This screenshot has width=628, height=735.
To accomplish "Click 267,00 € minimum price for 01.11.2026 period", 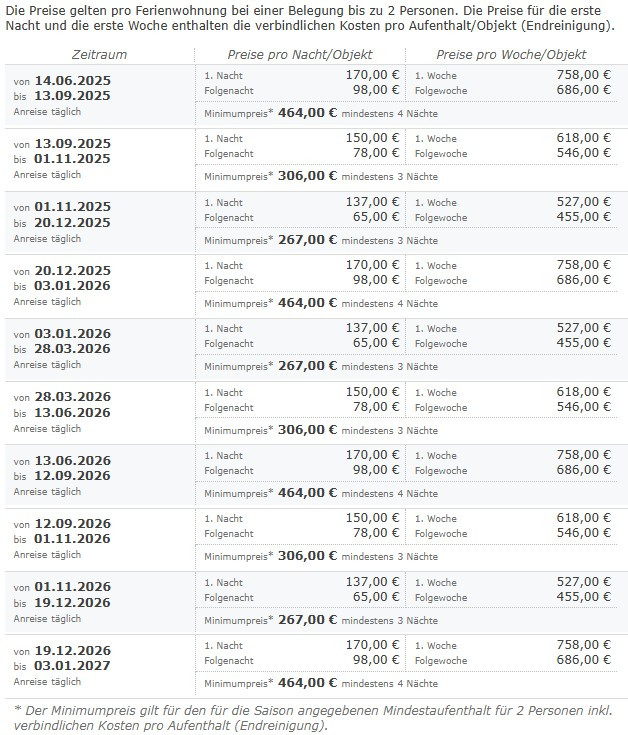I will click(307, 619).
